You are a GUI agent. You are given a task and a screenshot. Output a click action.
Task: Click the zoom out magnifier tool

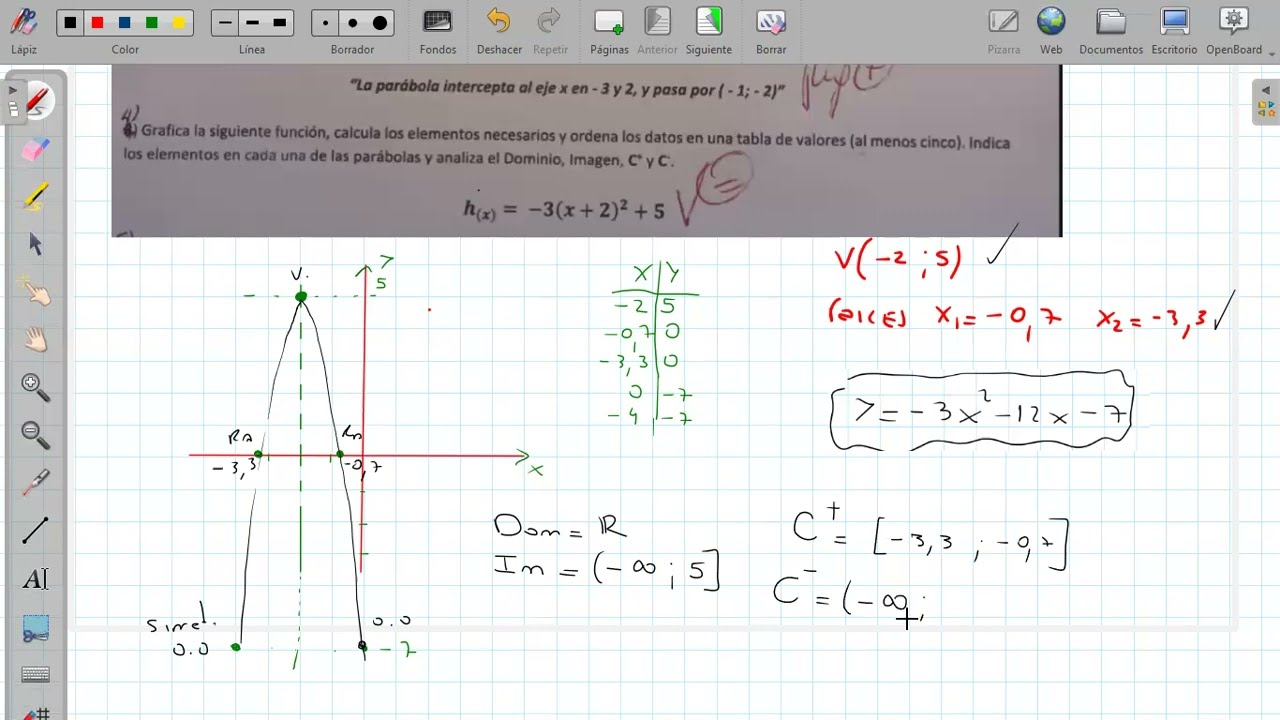point(36,436)
